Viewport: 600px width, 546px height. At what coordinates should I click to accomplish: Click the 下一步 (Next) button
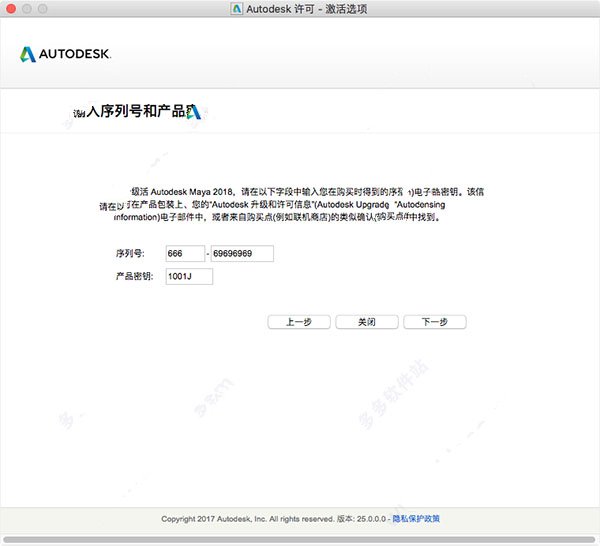pos(435,322)
